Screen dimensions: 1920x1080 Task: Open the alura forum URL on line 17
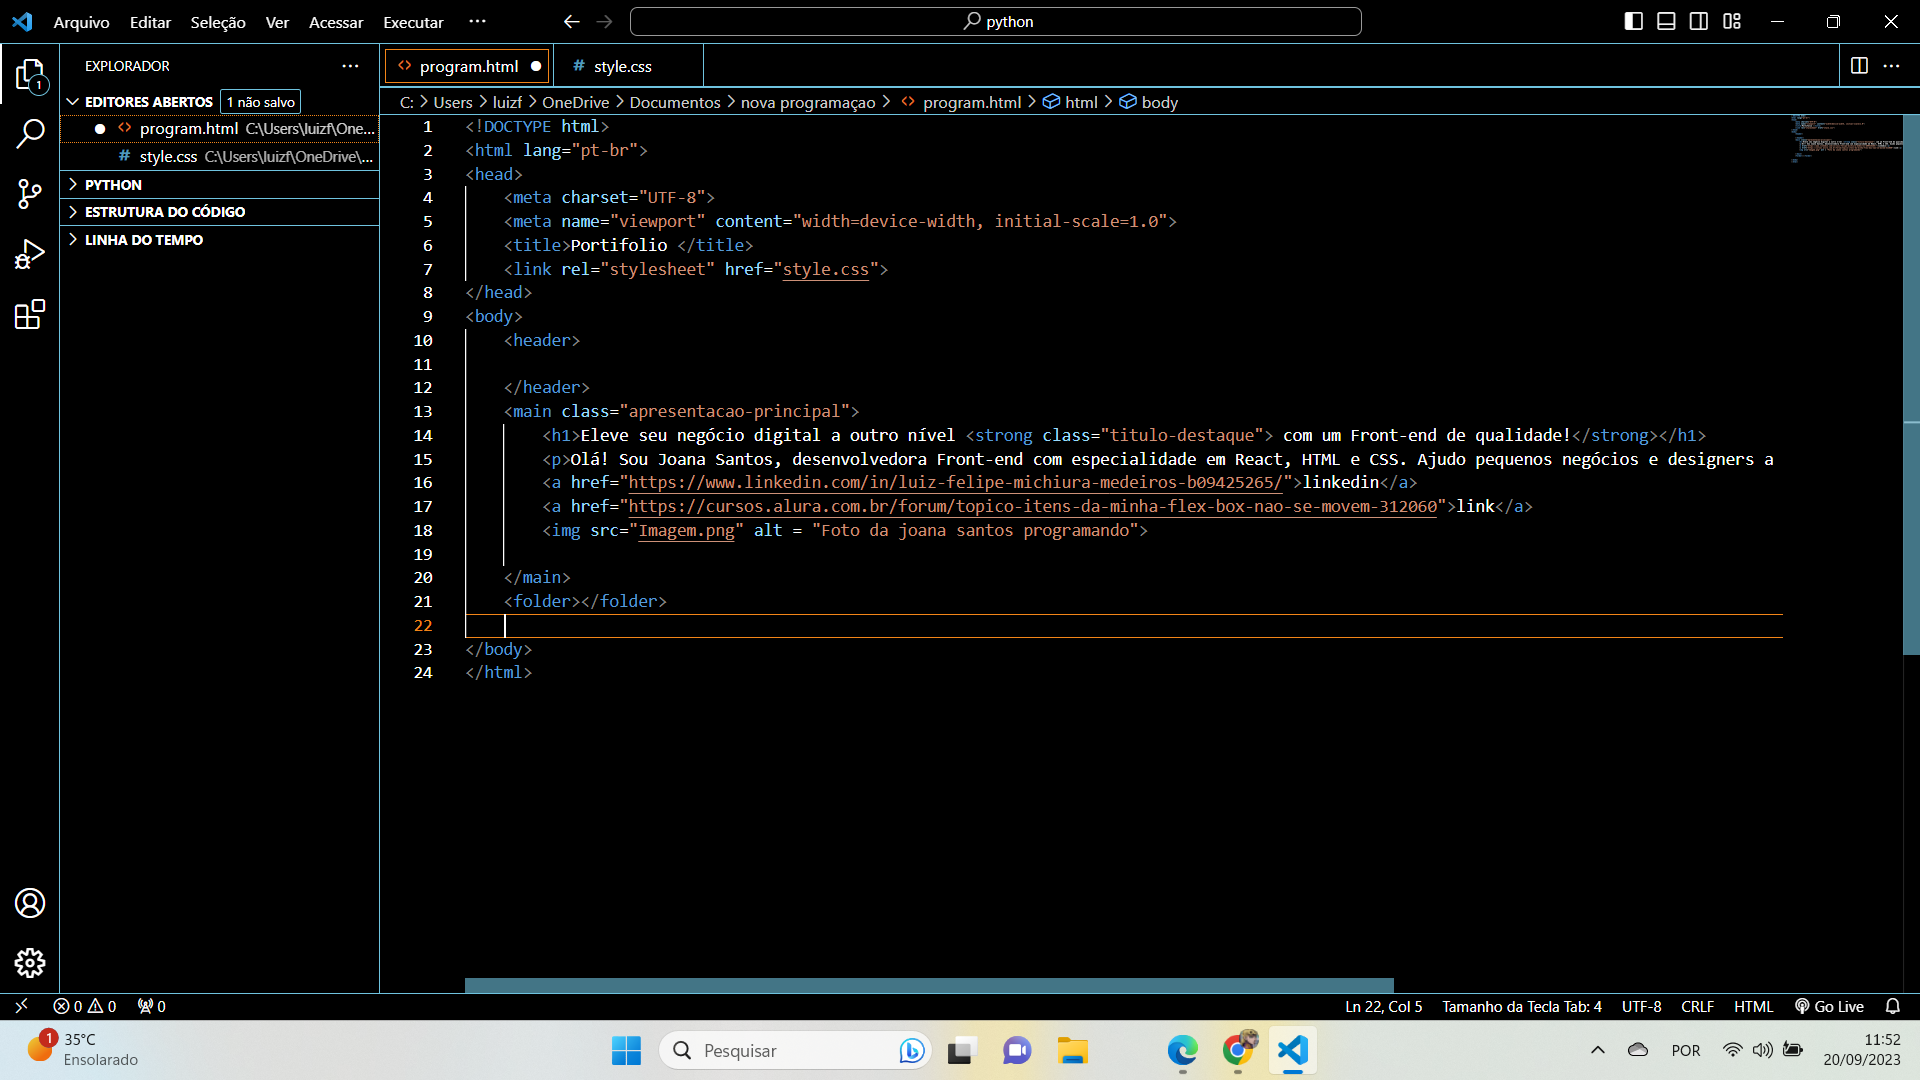point(1033,507)
